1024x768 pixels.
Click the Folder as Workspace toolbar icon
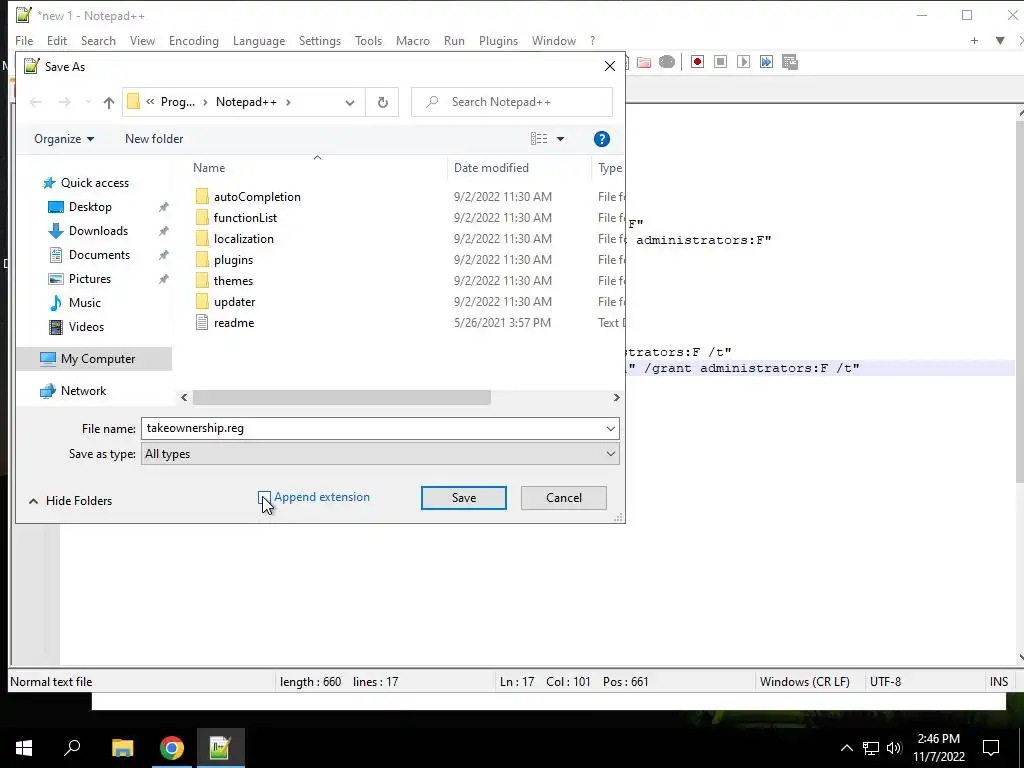pyautogui.click(x=644, y=62)
